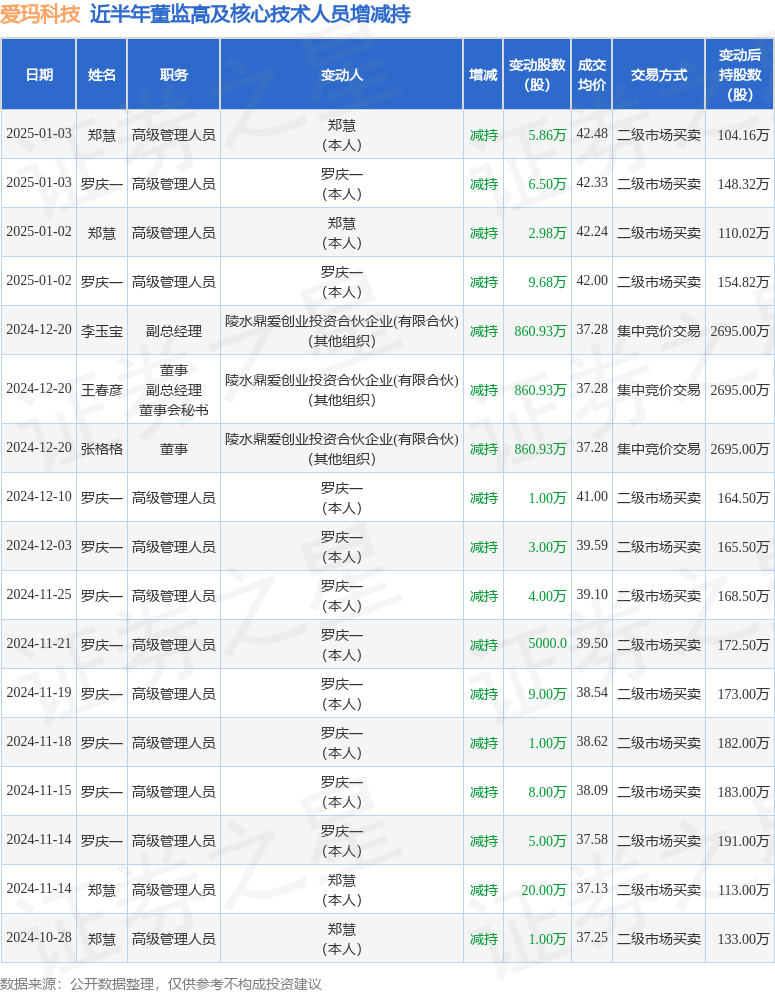
Task: Click the 数据来源 footer disclaimer text
Action: 161,984
